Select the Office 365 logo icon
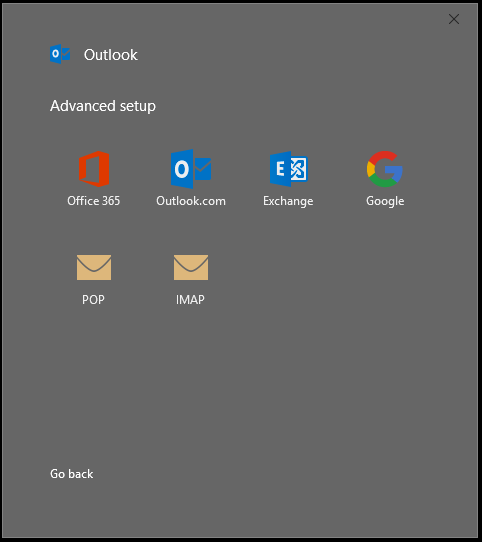Viewport: 482px width, 542px height. point(94,169)
